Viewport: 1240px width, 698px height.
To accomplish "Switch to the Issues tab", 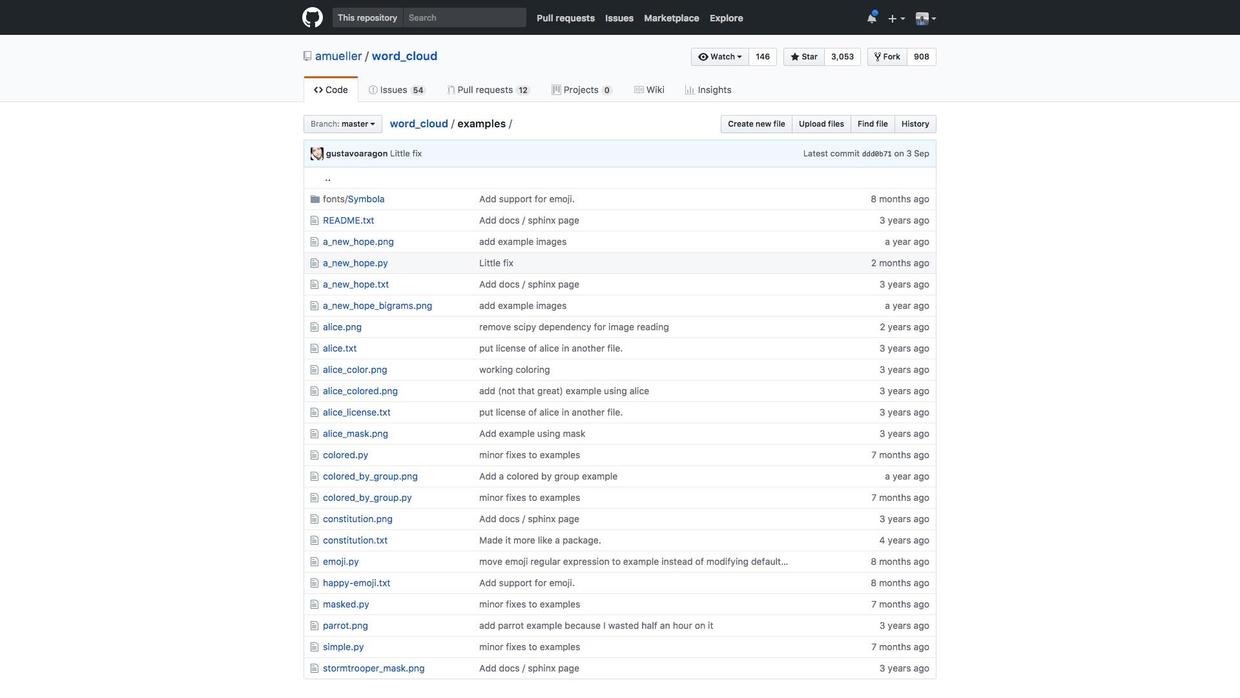I will (396, 90).
